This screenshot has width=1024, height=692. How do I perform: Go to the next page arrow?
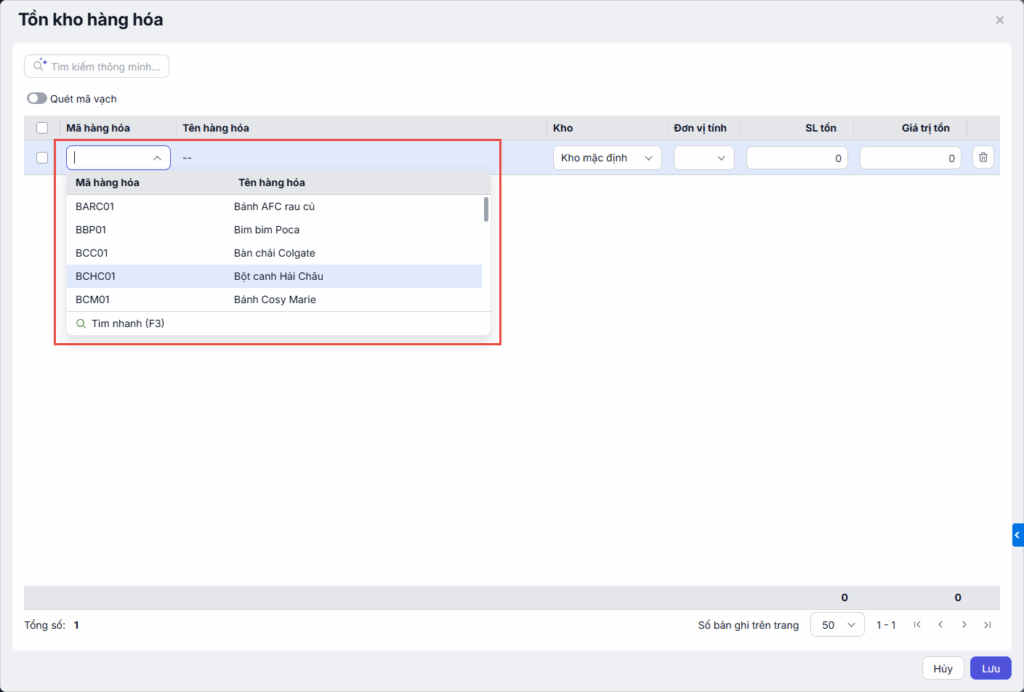[964, 625]
